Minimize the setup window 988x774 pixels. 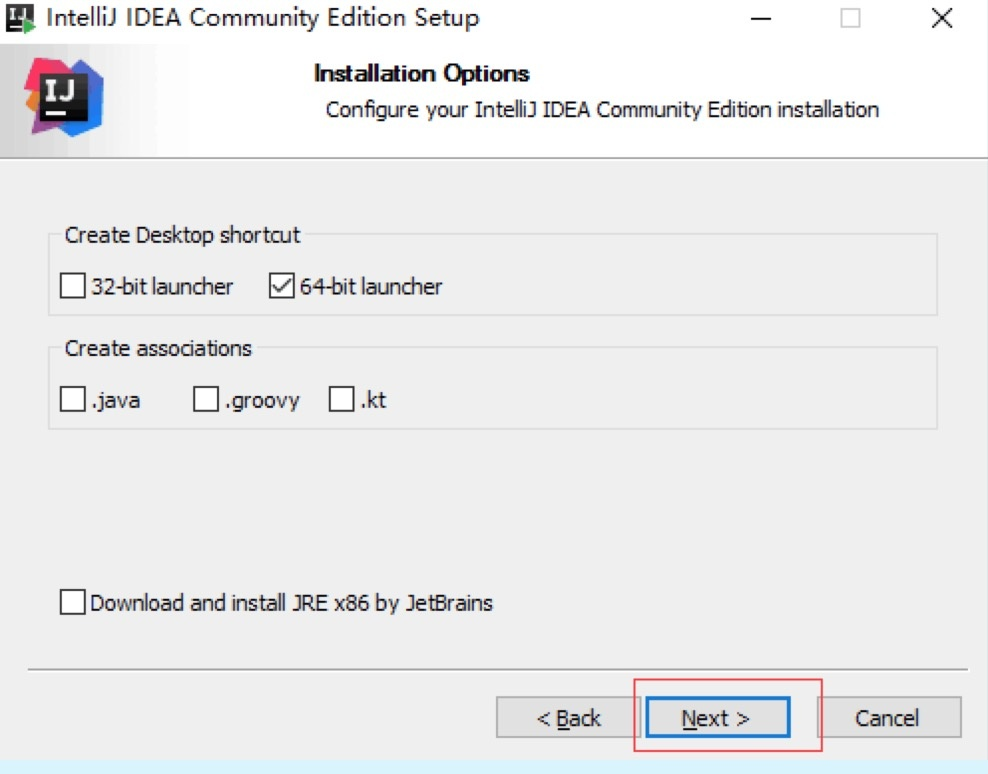pos(761,18)
